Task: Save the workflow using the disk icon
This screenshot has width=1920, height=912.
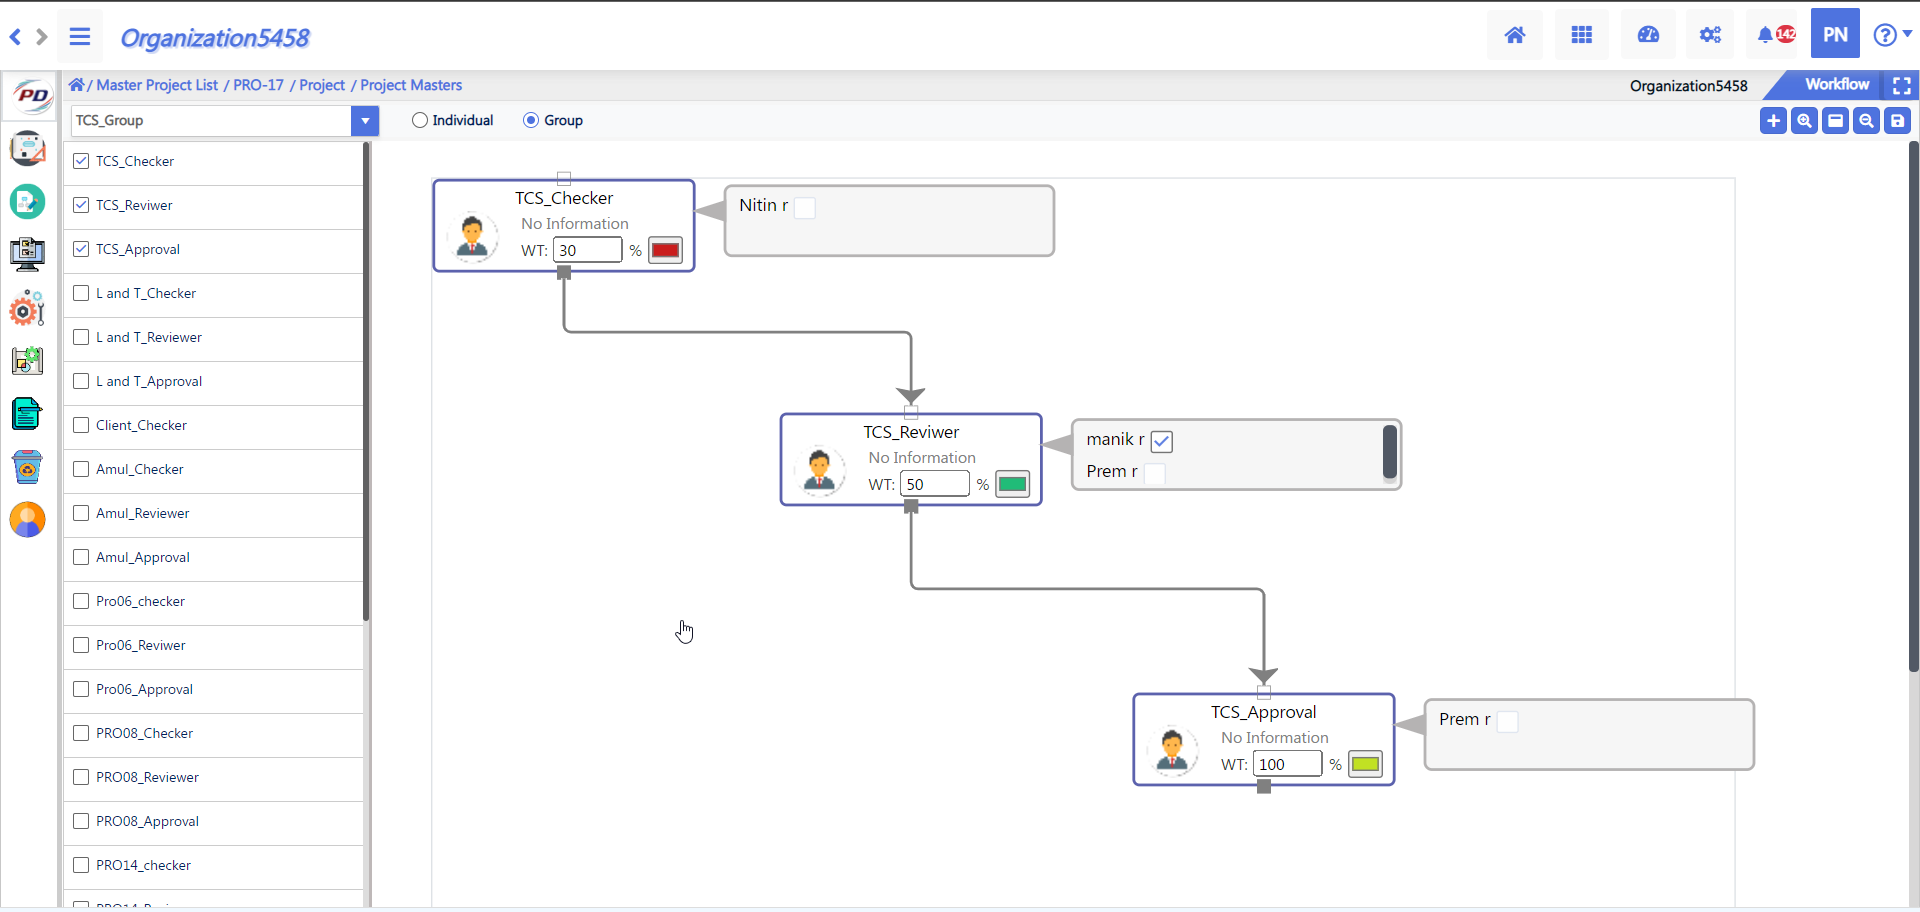Action: click(1897, 121)
